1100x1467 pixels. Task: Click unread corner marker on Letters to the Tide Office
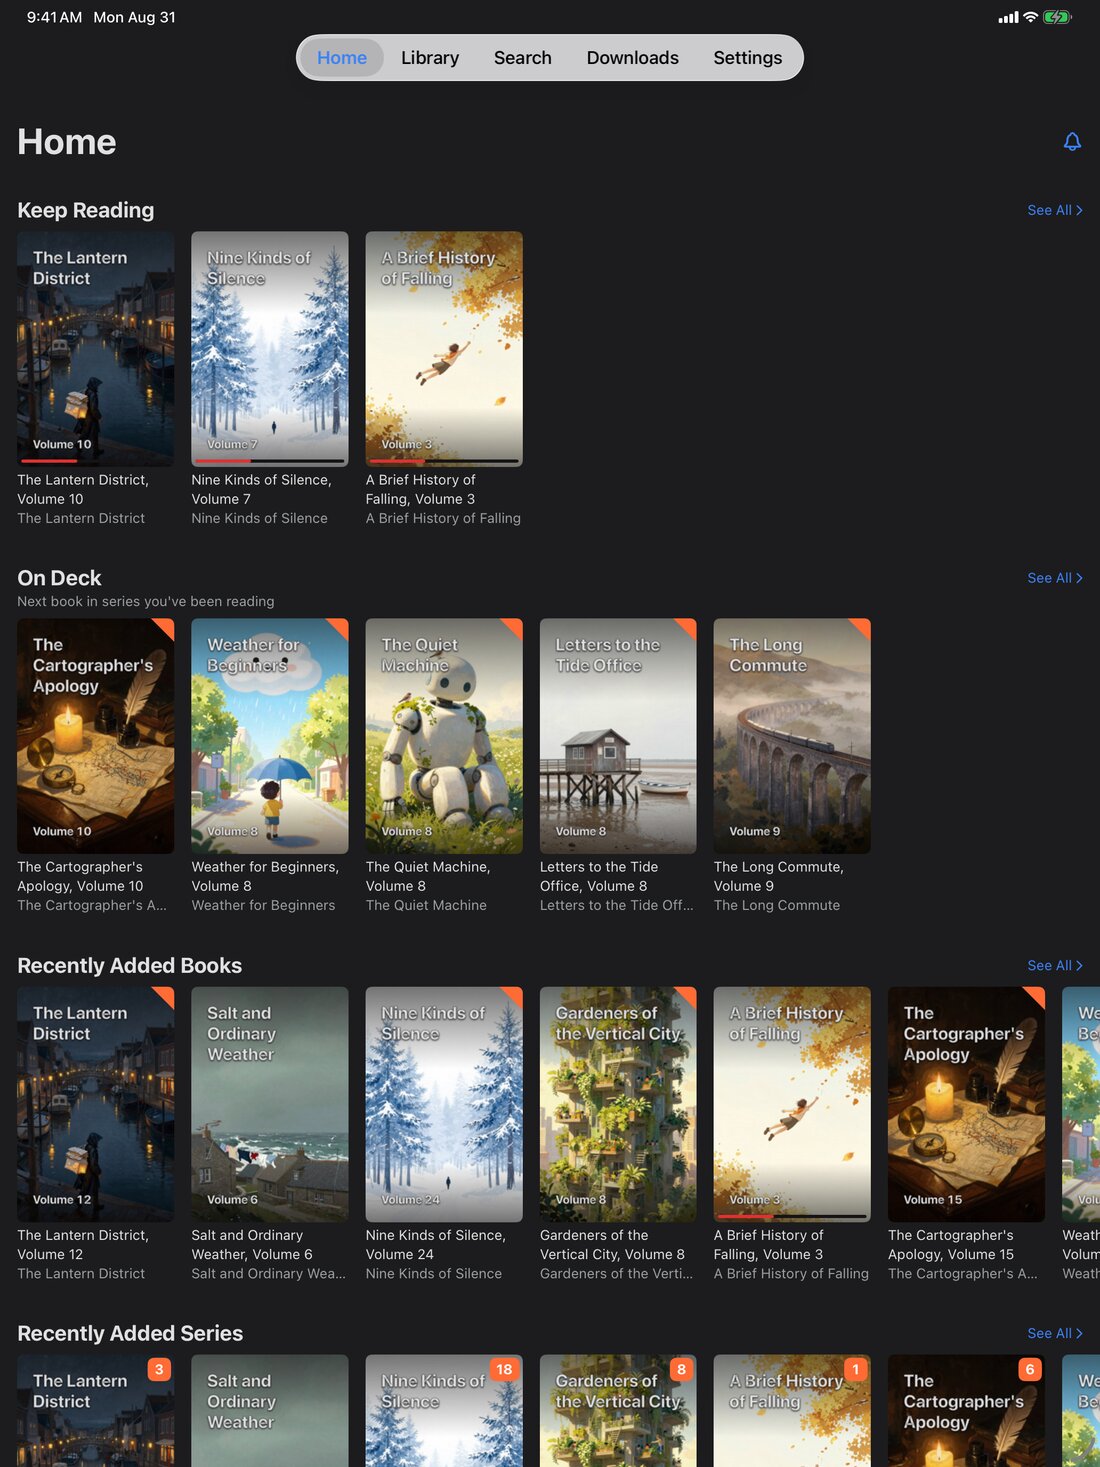pyautogui.click(x=688, y=627)
